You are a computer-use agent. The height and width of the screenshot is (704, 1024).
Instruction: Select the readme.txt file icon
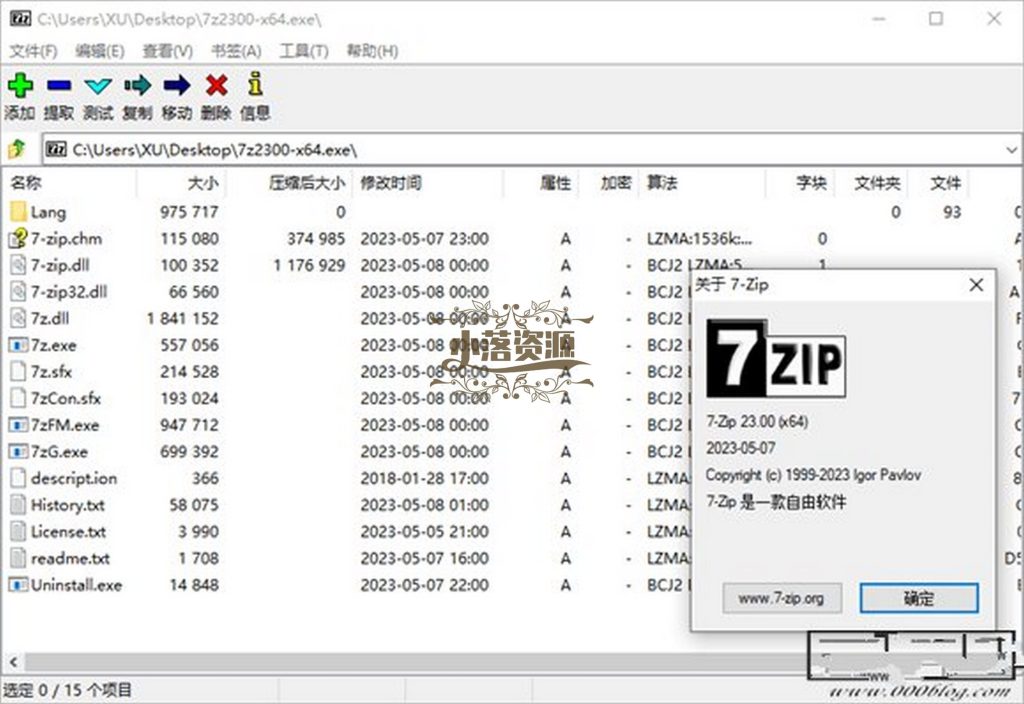coord(18,558)
